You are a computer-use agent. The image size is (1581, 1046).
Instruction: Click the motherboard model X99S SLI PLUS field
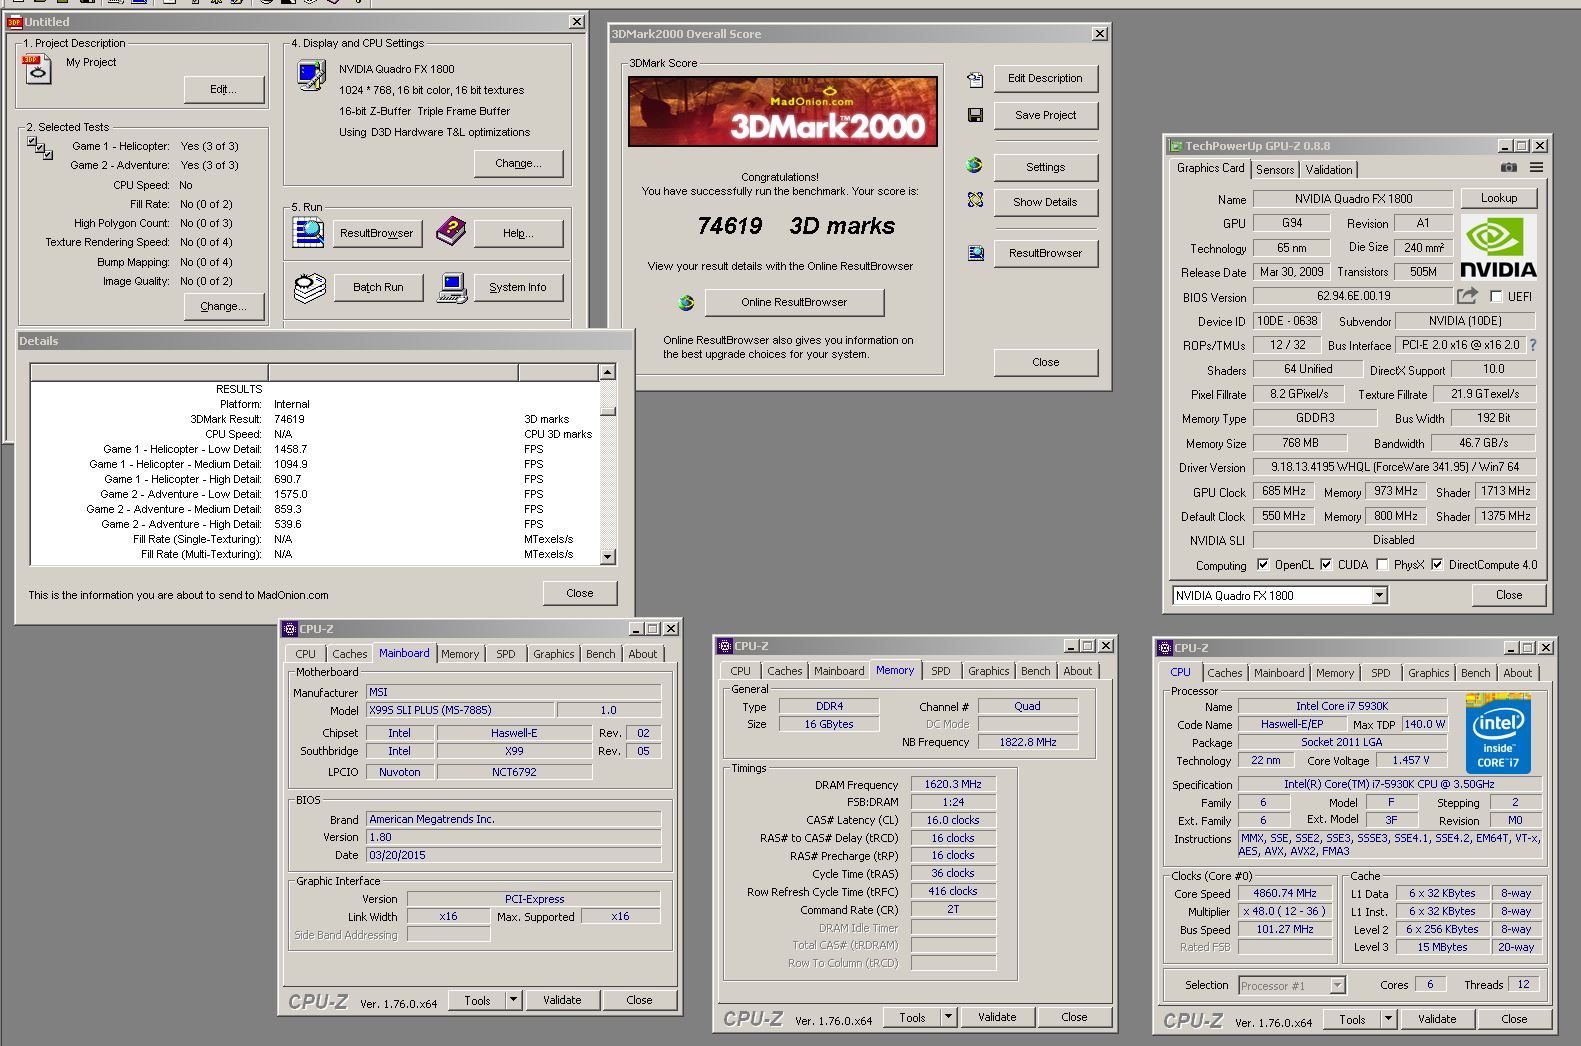462,710
